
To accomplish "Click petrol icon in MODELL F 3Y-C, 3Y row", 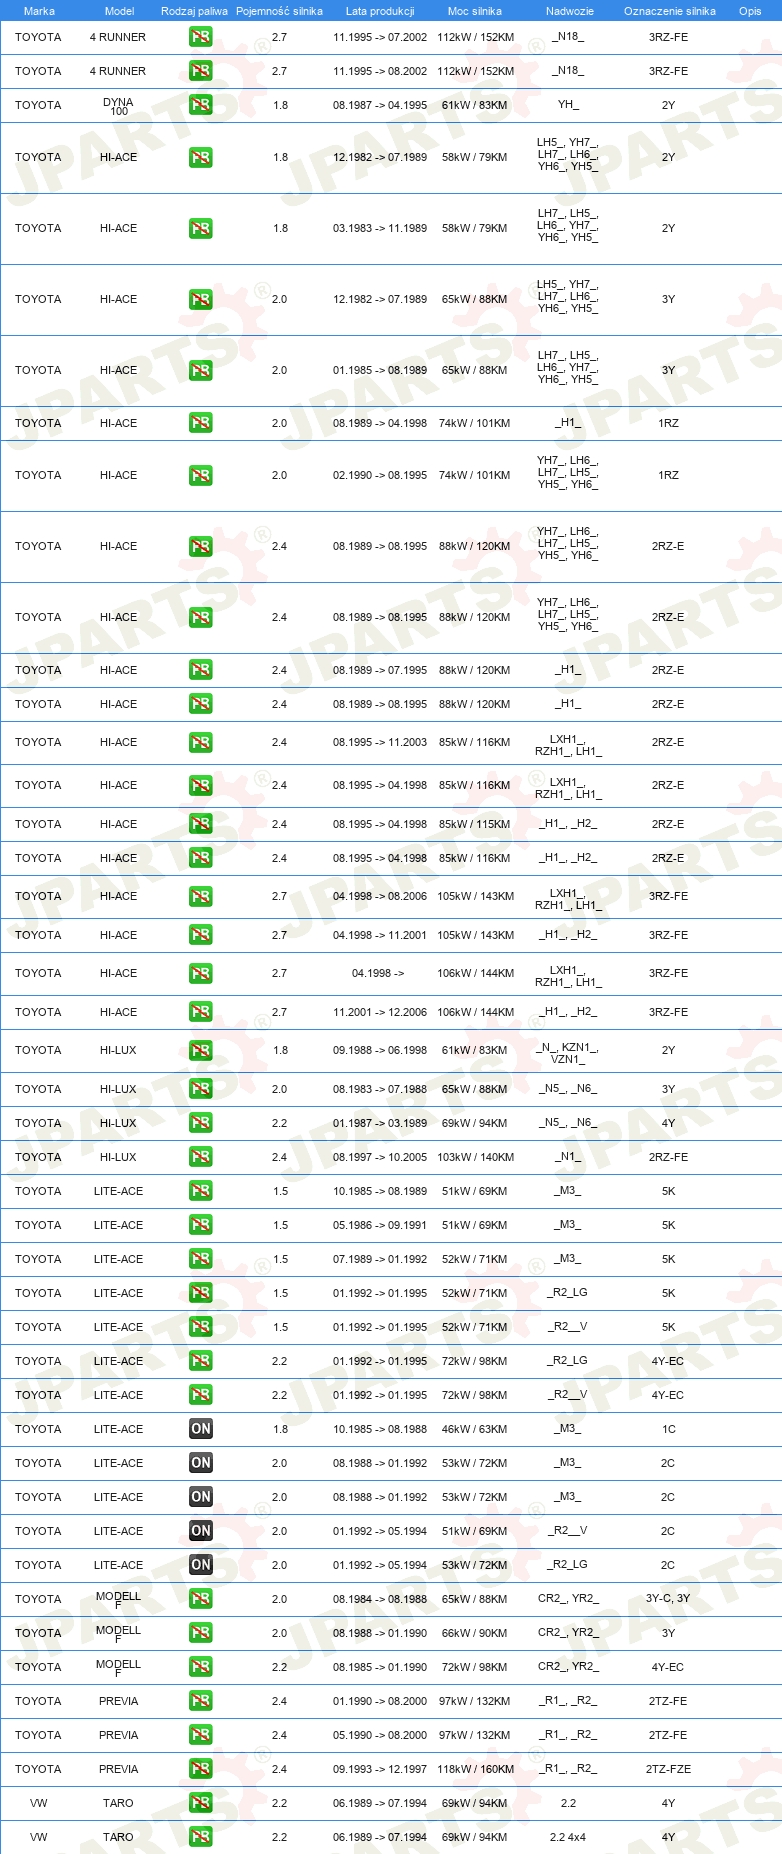I will coord(201,1599).
